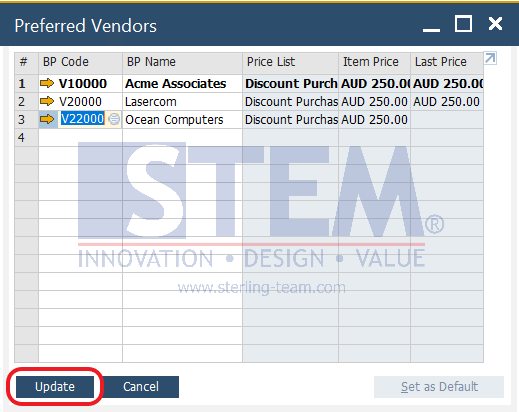
Task: Click the # column header
Action: pyautogui.click(x=26, y=62)
